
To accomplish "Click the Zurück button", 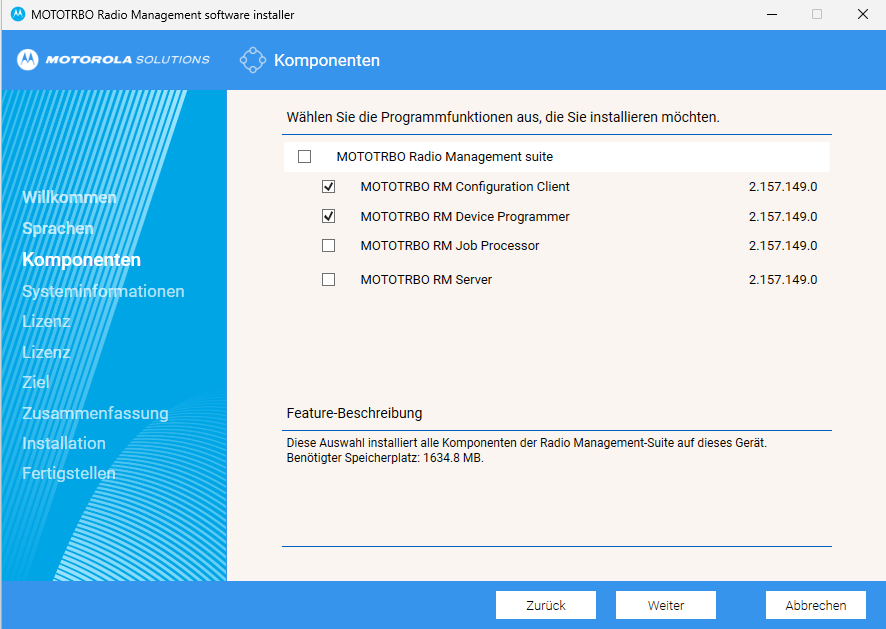I will click(546, 605).
